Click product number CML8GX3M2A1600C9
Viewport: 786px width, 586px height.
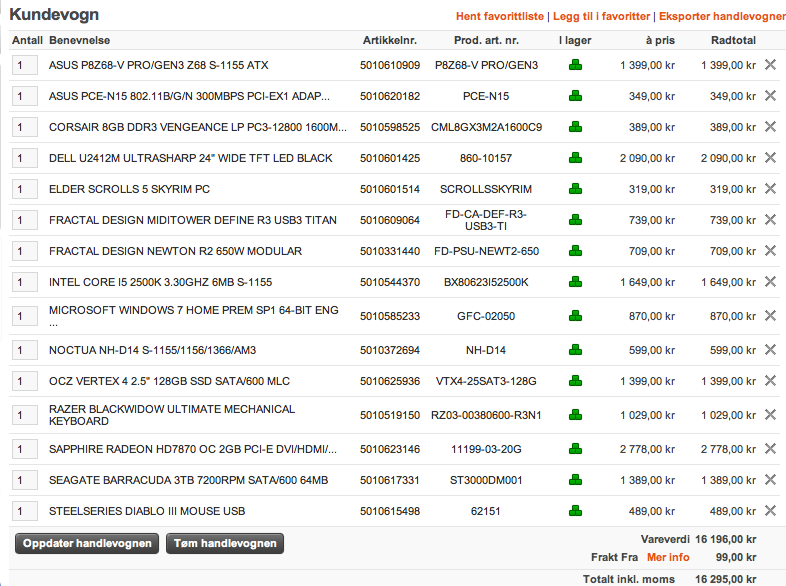coord(486,127)
